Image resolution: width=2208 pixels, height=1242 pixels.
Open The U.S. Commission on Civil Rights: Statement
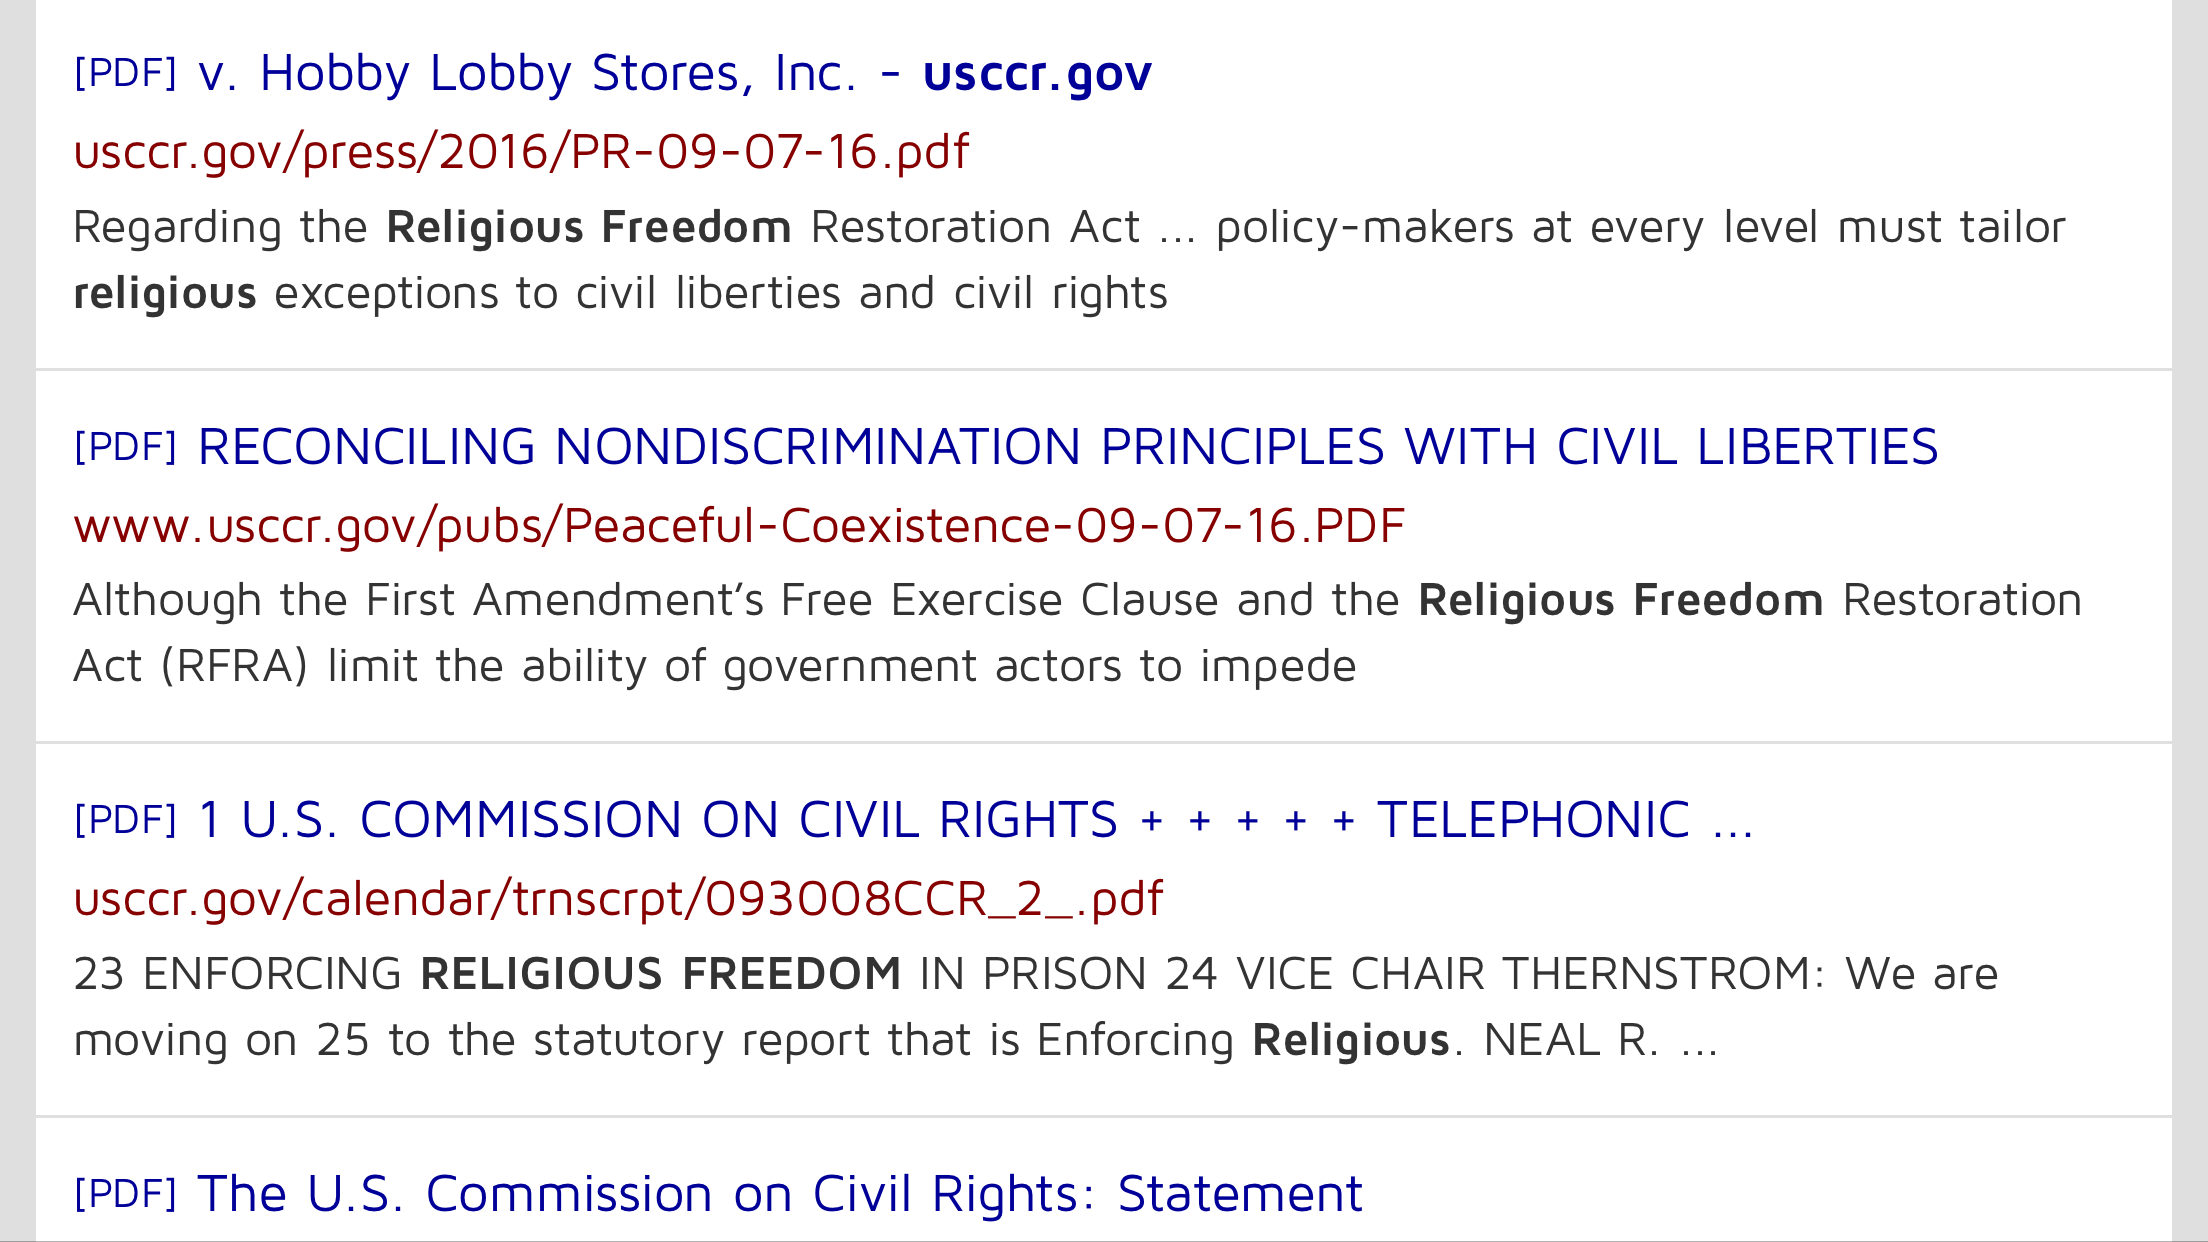coord(780,1194)
